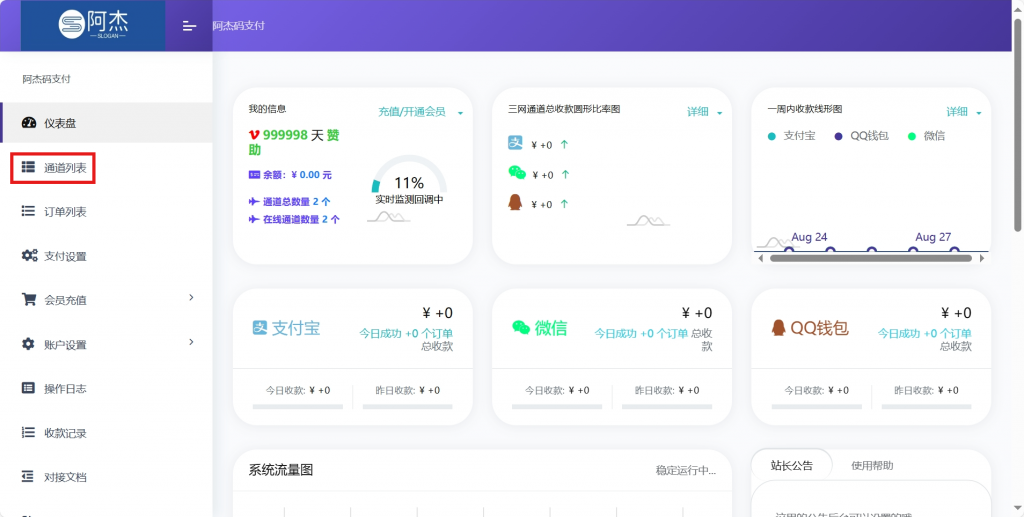Click the WeChat icon on the 微信 summary card
The width and height of the screenshot is (1024, 517).
520,328
